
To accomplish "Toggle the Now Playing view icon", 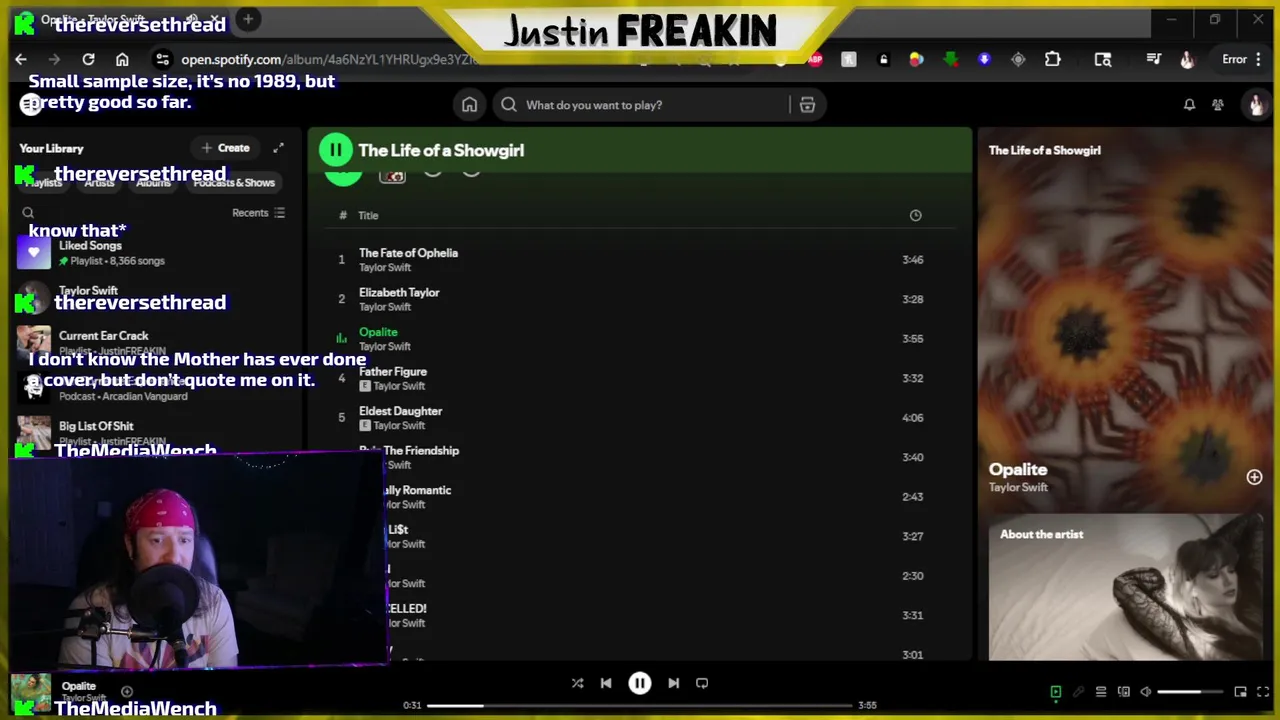I will [1055, 692].
